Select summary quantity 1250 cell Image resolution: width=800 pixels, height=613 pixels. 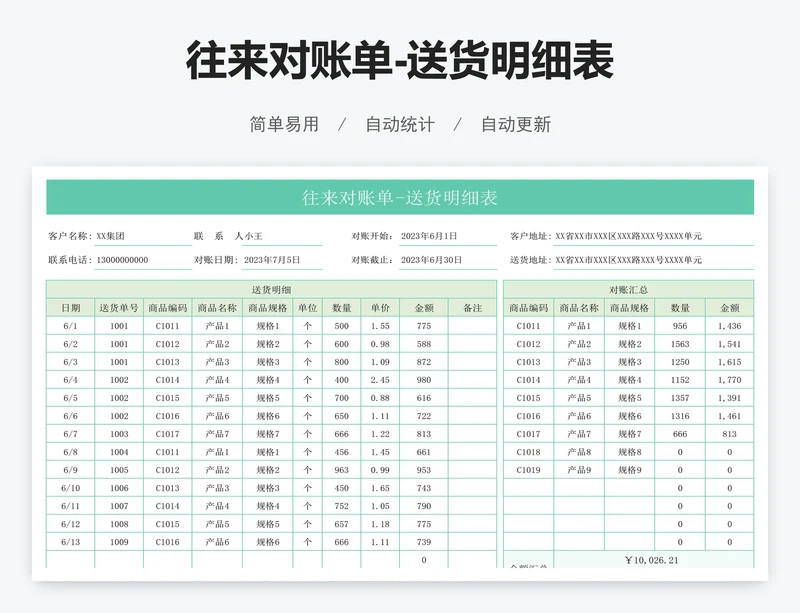680,362
